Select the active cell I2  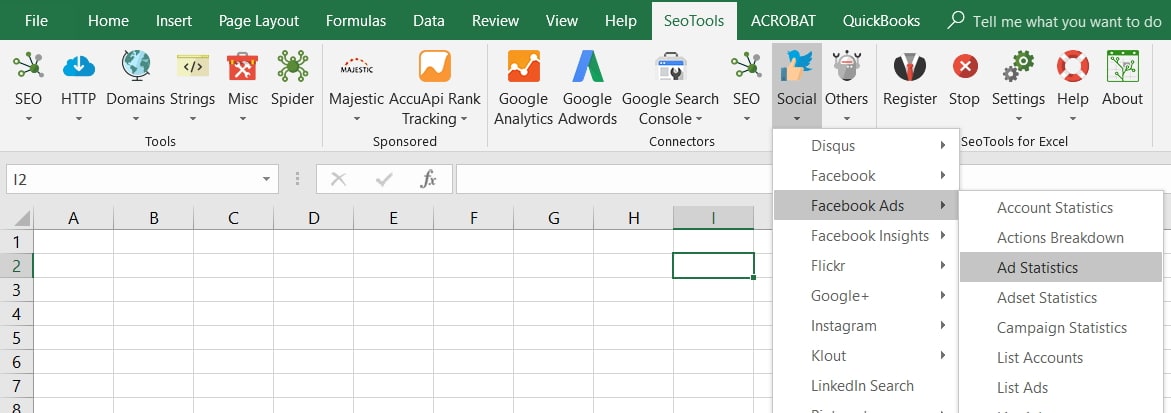click(x=713, y=265)
